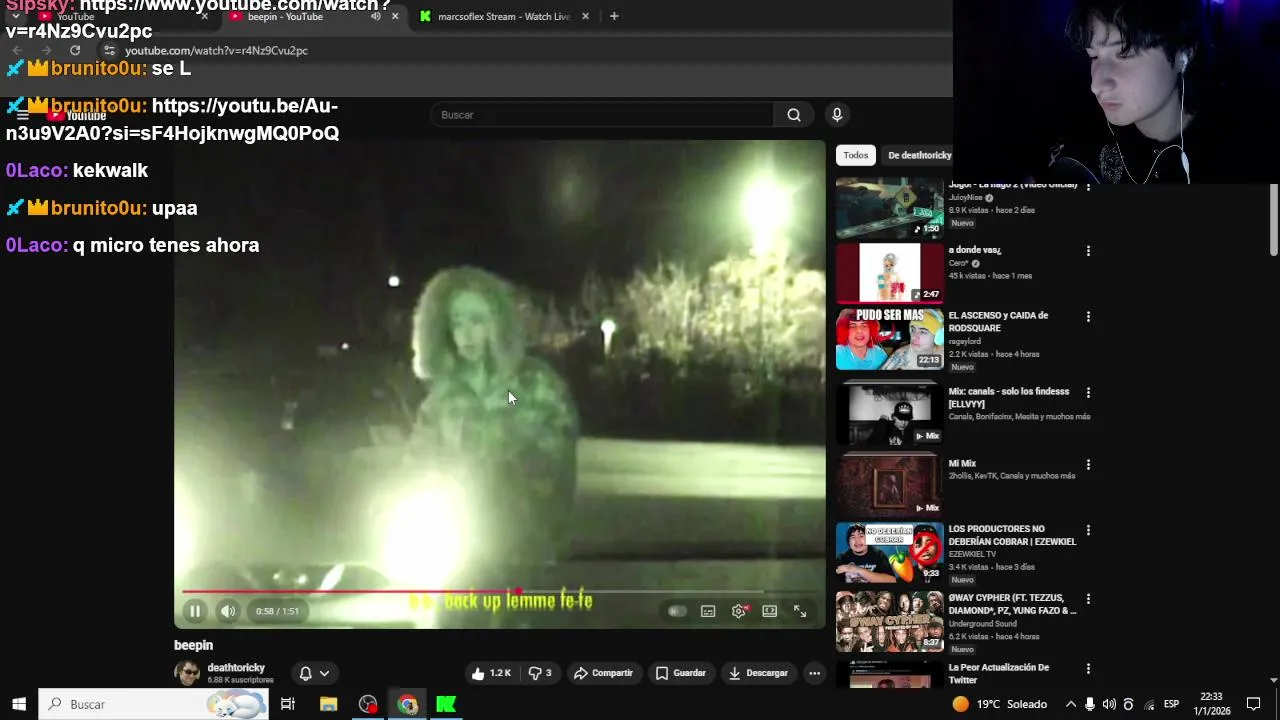Open Compartir share options
This screenshot has width=1280, height=720.
pos(603,673)
